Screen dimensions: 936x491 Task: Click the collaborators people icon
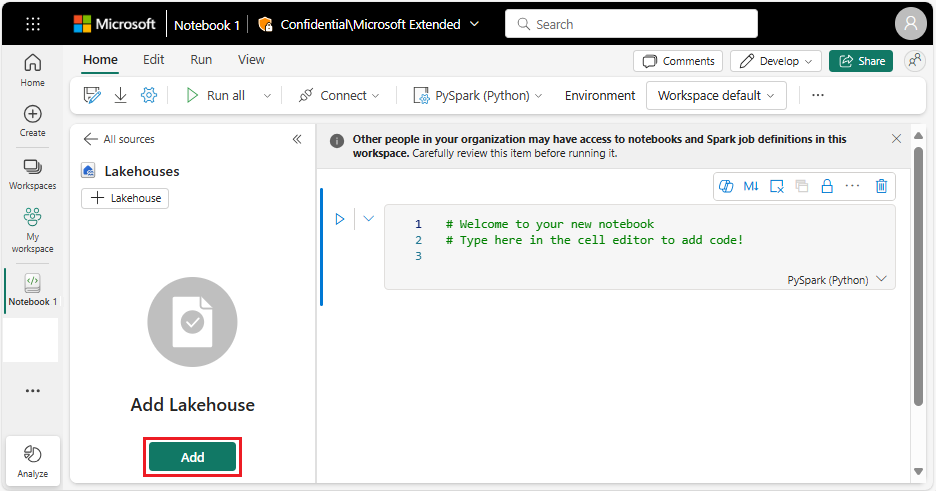pyautogui.click(x=915, y=60)
